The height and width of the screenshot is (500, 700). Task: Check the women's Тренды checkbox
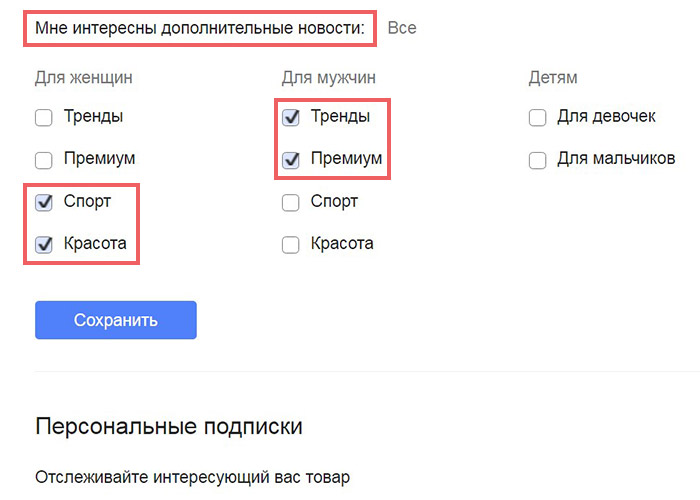44,118
